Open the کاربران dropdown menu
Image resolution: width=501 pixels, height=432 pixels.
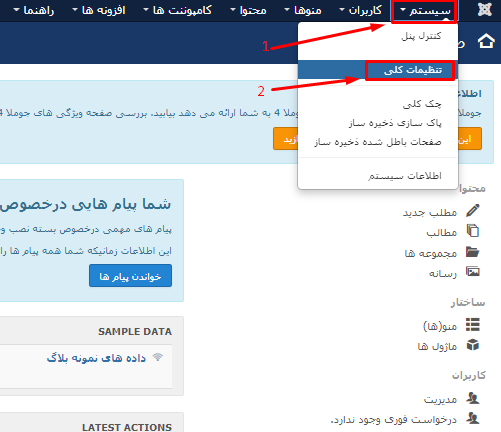coord(361,11)
